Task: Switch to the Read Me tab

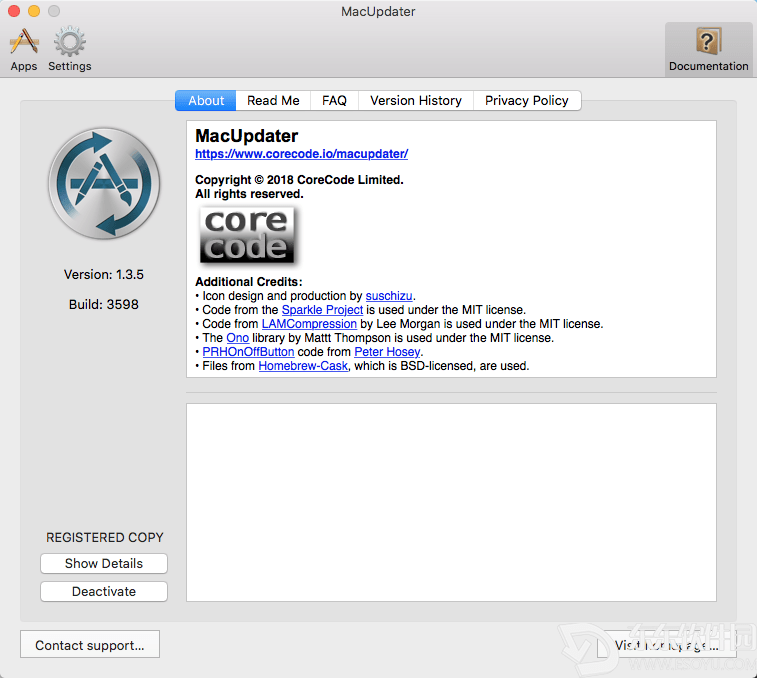Action: point(273,100)
